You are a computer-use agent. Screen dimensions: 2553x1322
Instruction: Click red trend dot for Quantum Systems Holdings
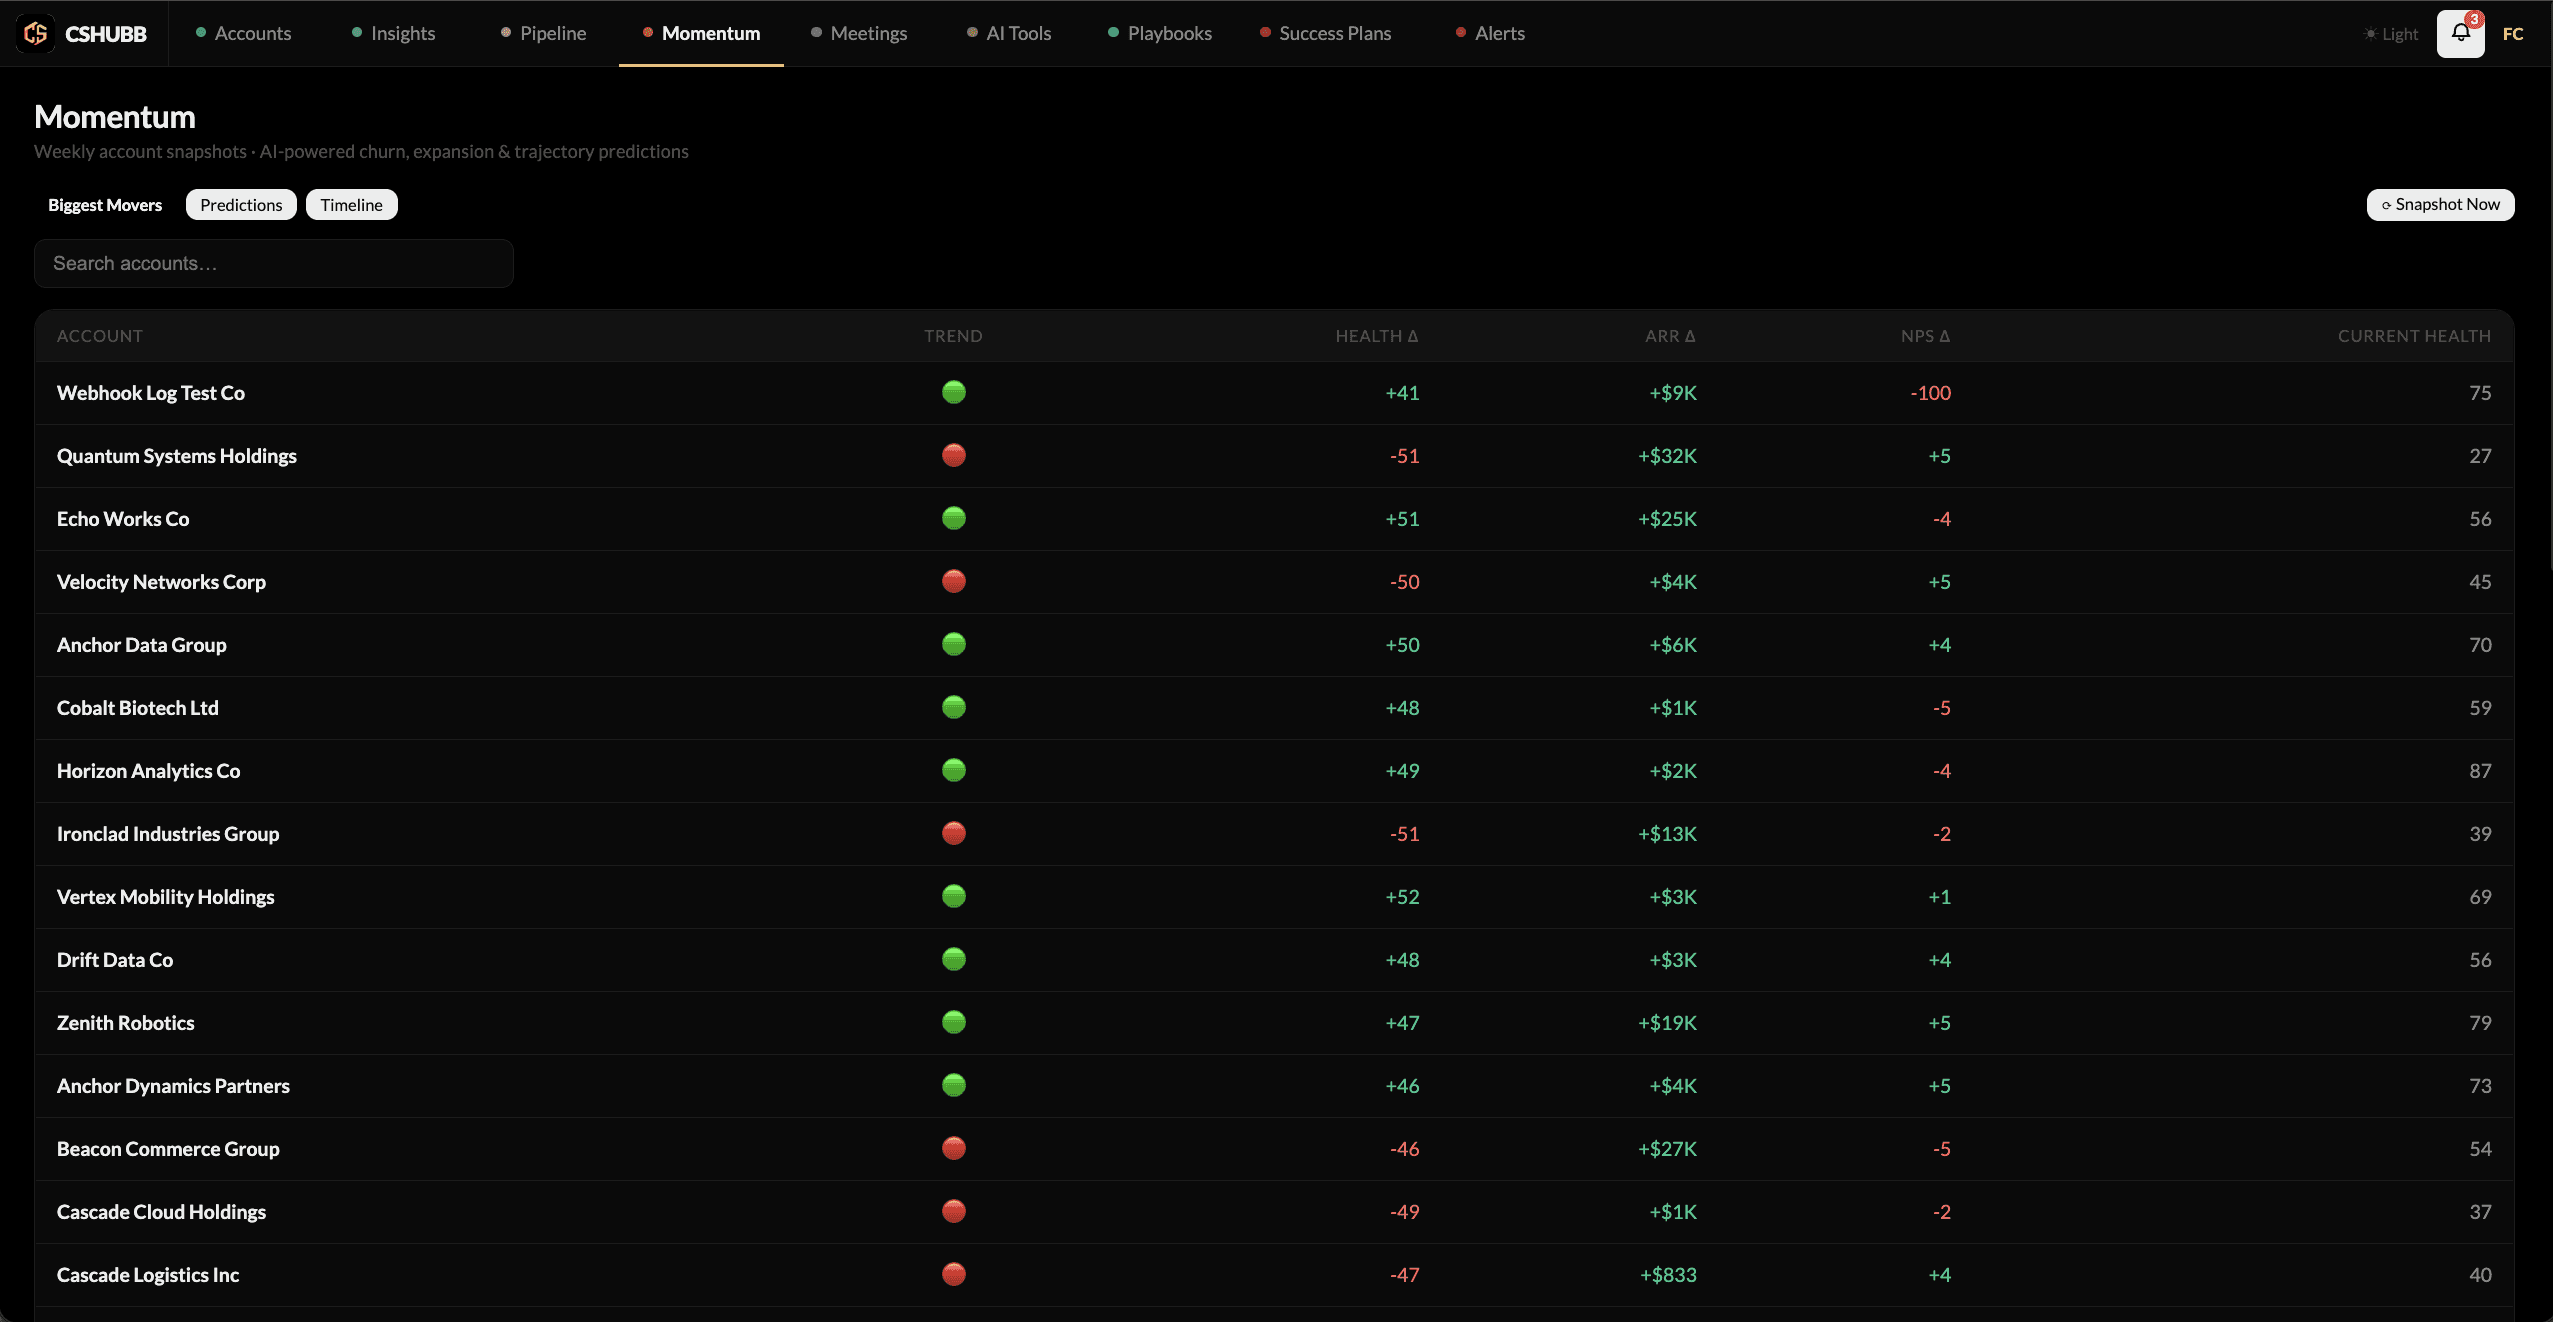pos(954,455)
